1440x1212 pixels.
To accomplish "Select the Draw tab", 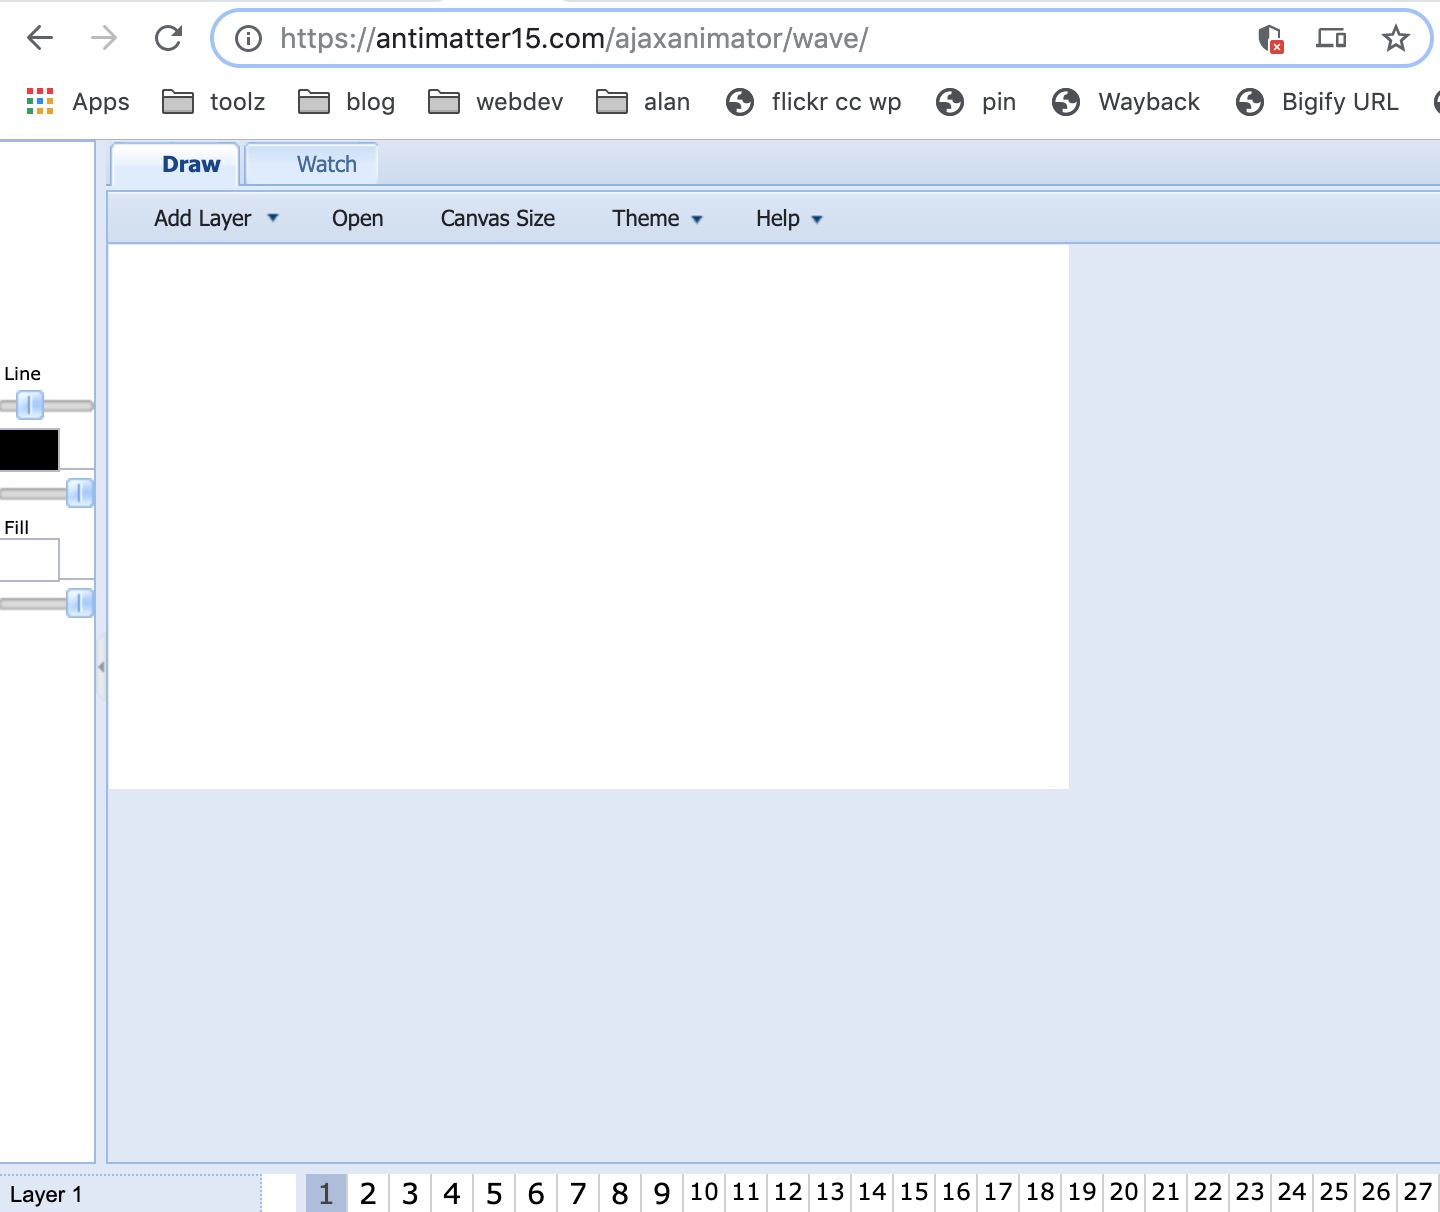I will 190,165.
